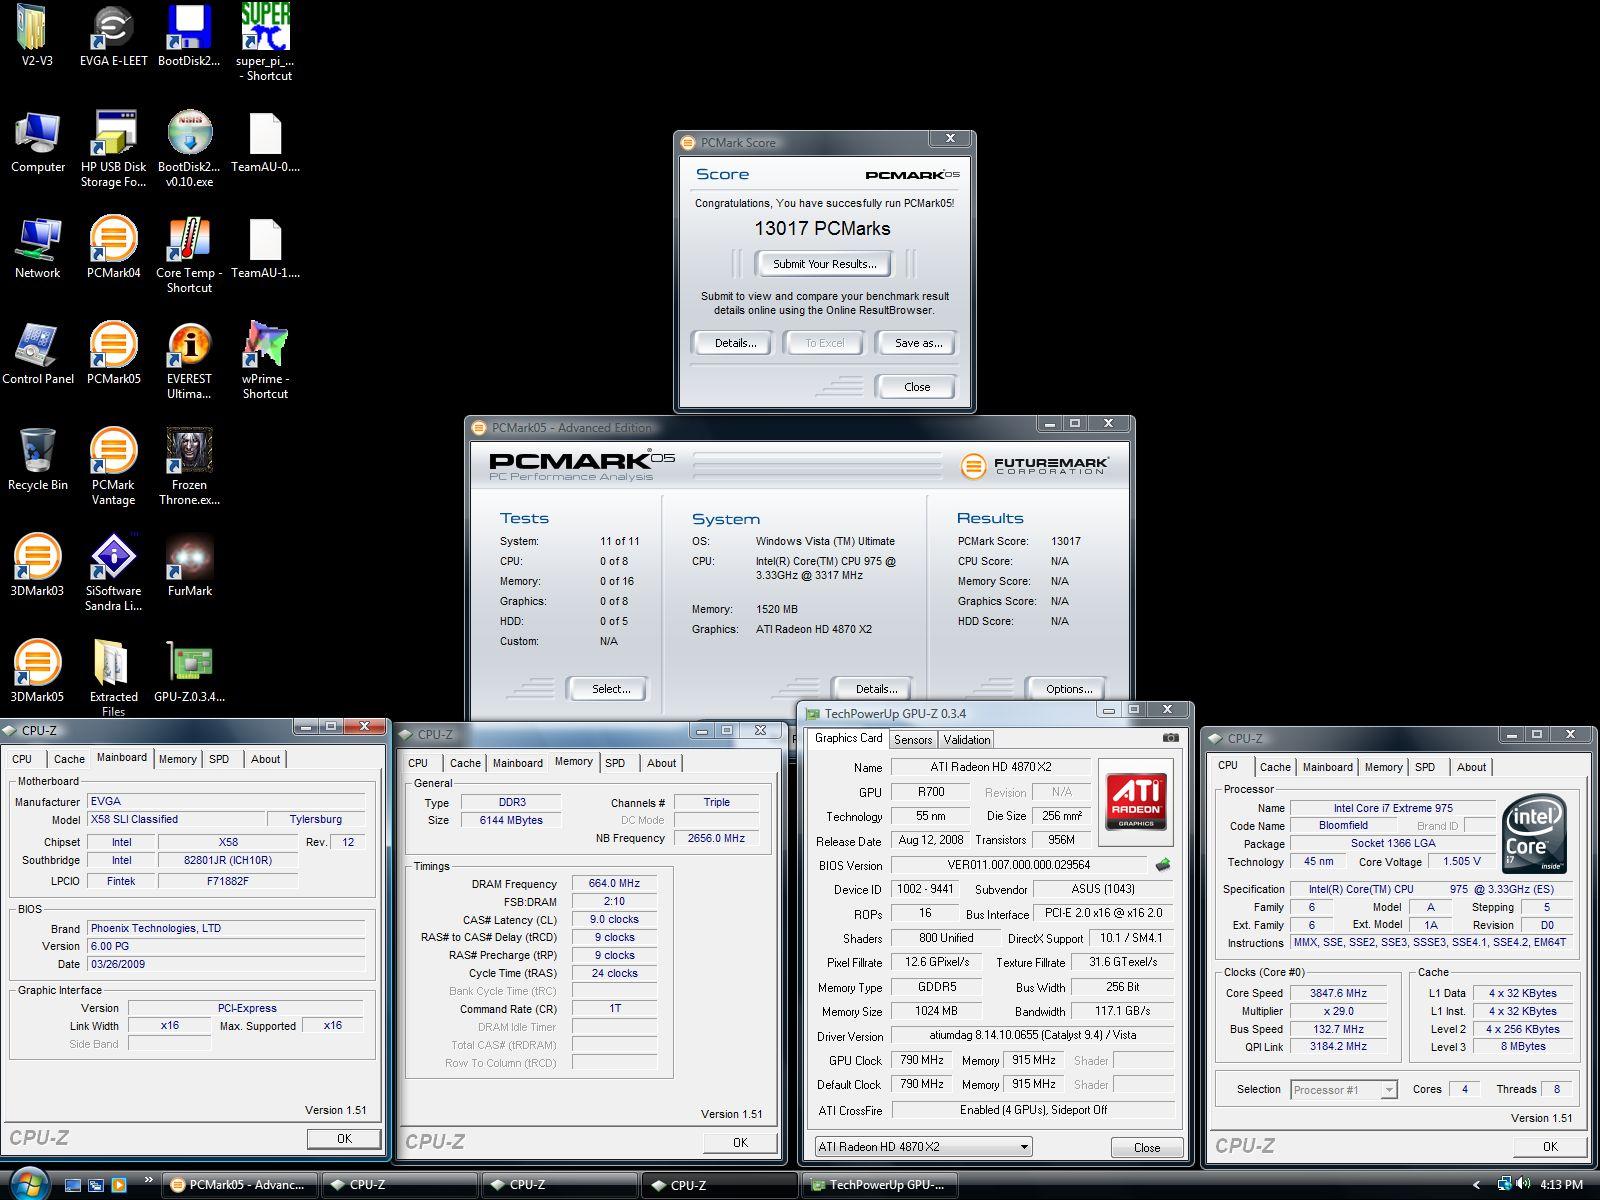Launch wPrime shortcut
The height and width of the screenshot is (1200, 1600).
tap(265, 346)
